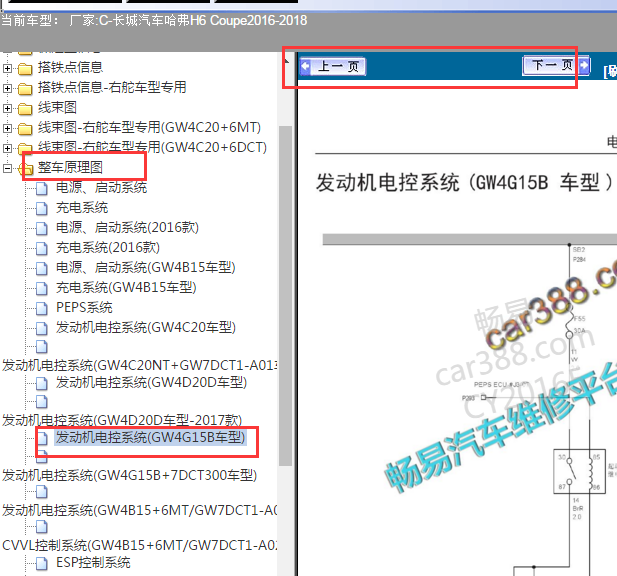The height and width of the screenshot is (576, 617).
Task: Select 线束图-右舵车型专用(GW4C20+6DCT) label
Action: [152, 148]
